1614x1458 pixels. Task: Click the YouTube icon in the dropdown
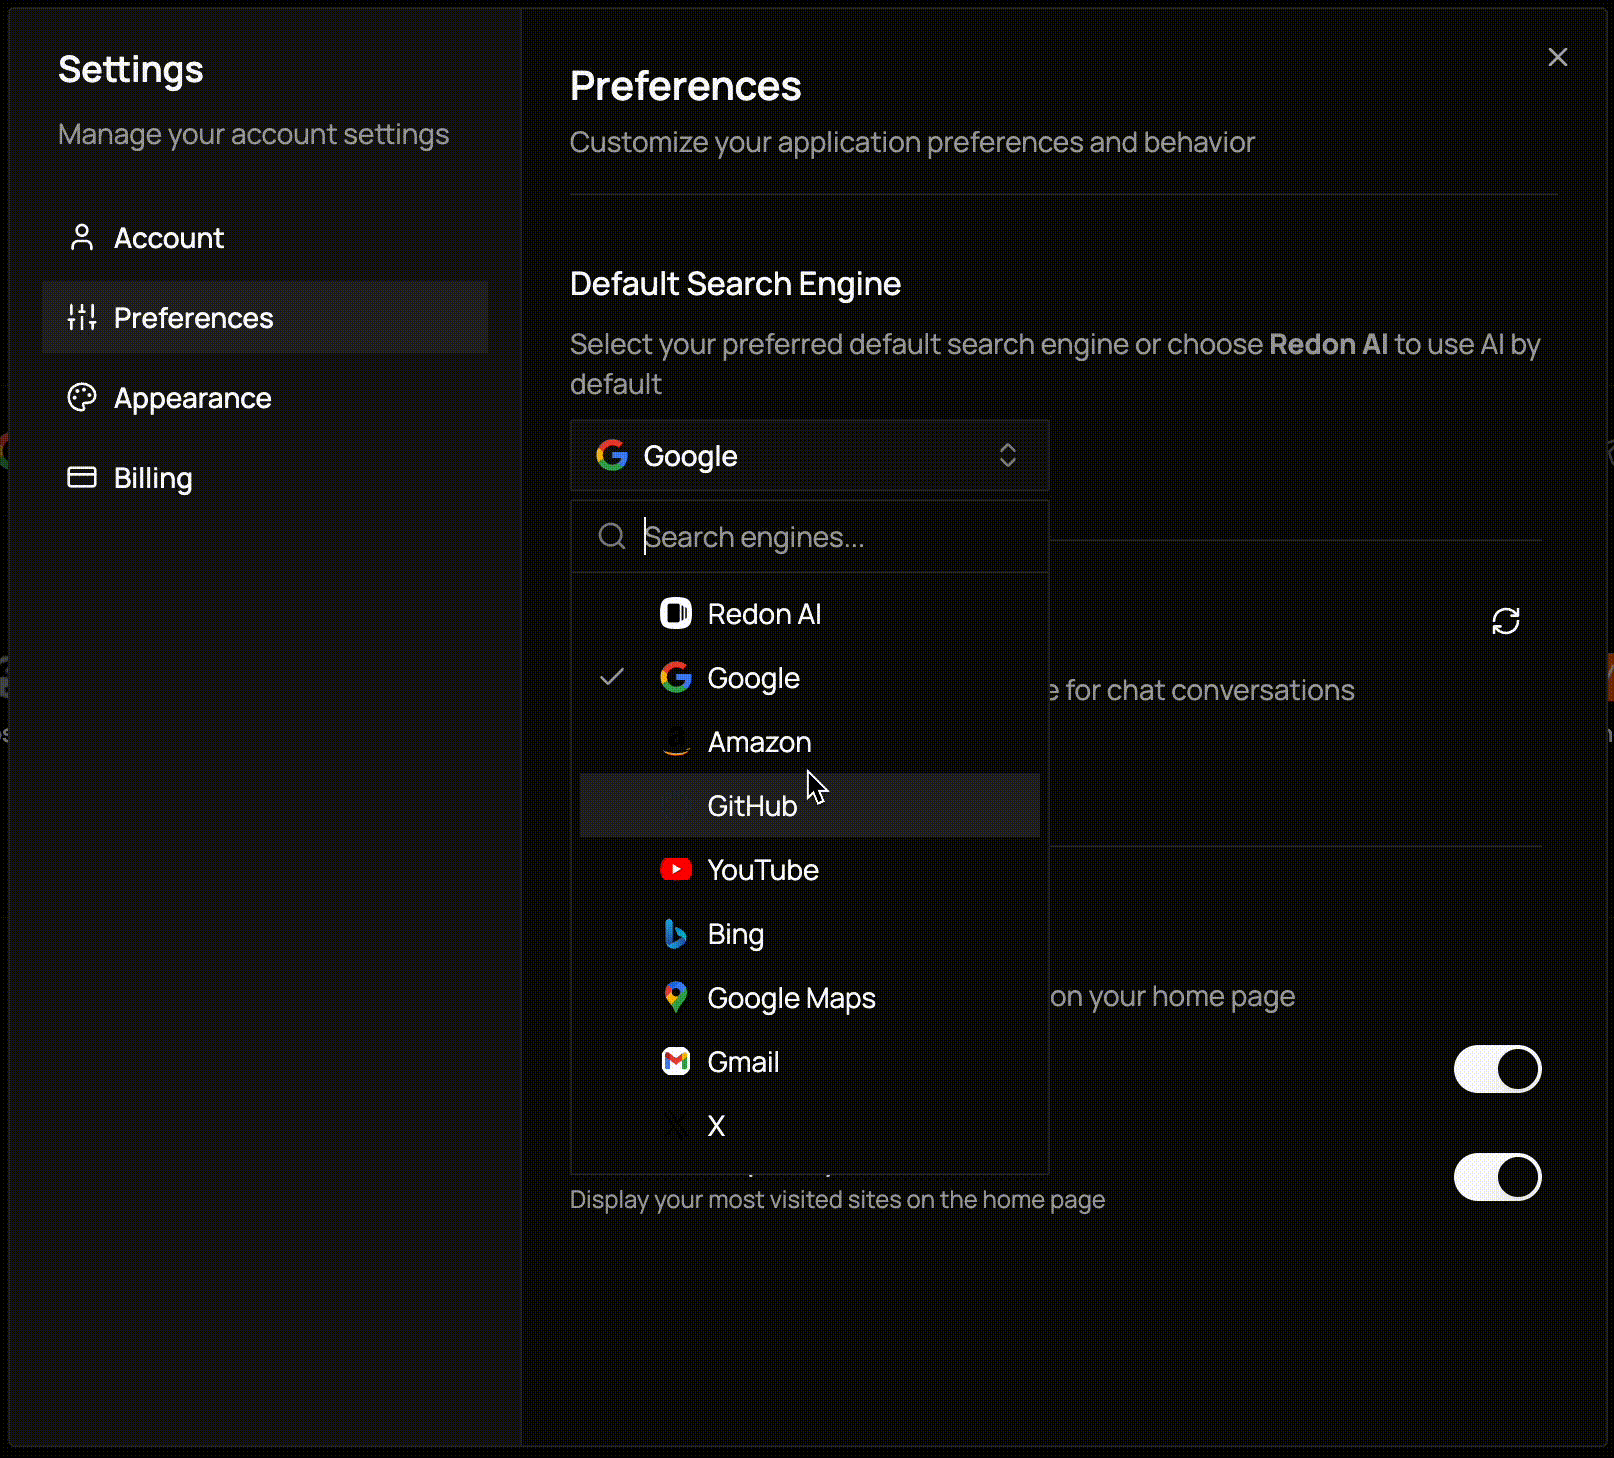(676, 869)
